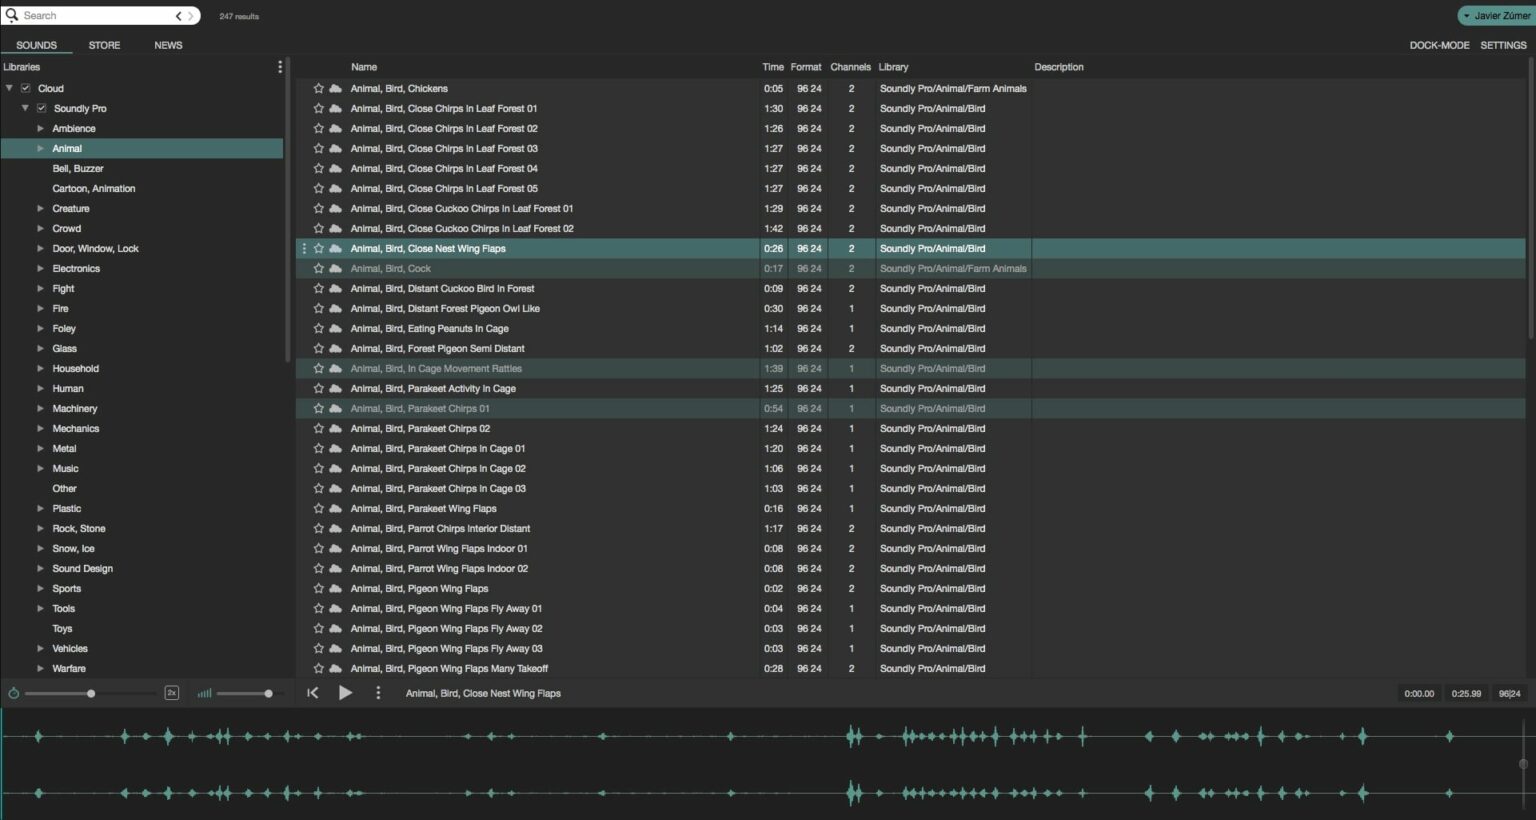Image resolution: width=1536 pixels, height=820 pixels.
Task: Adjust the volume slider handle
Action: 267,692
